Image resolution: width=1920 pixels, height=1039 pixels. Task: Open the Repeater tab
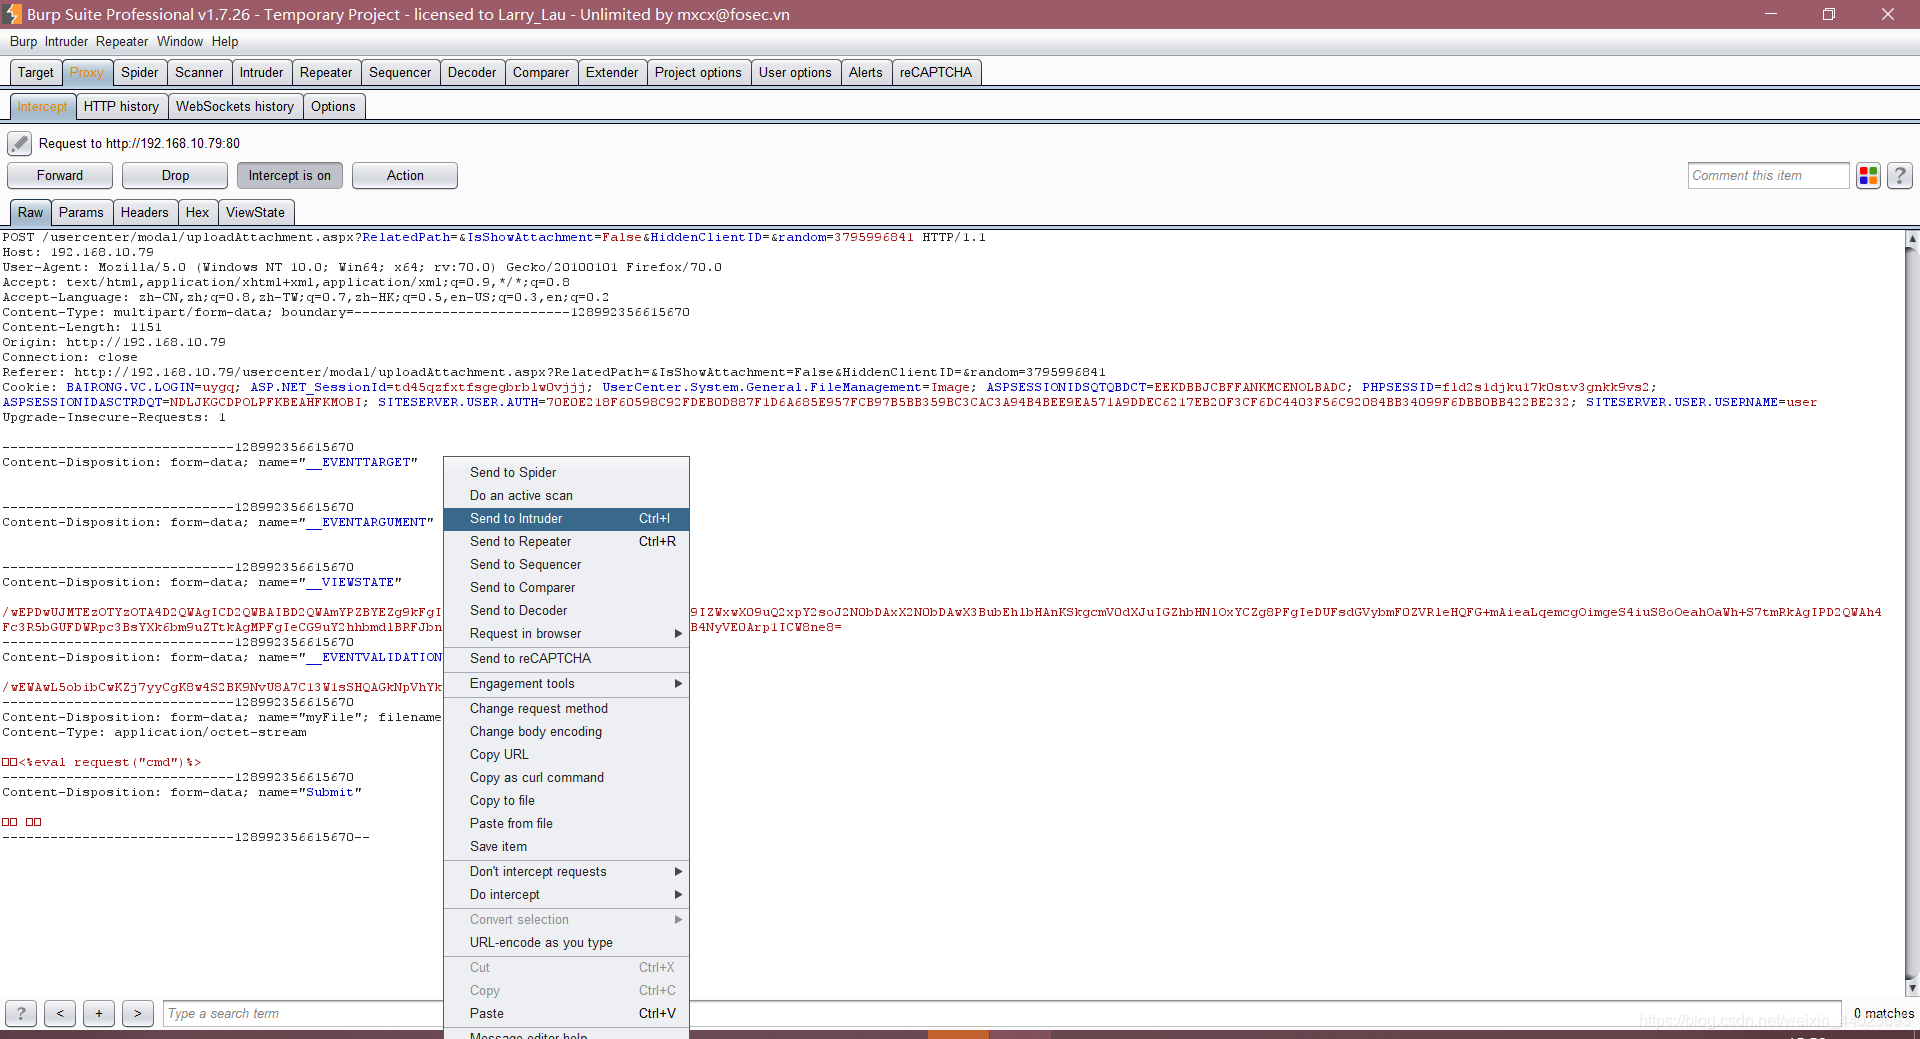(x=326, y=73)
